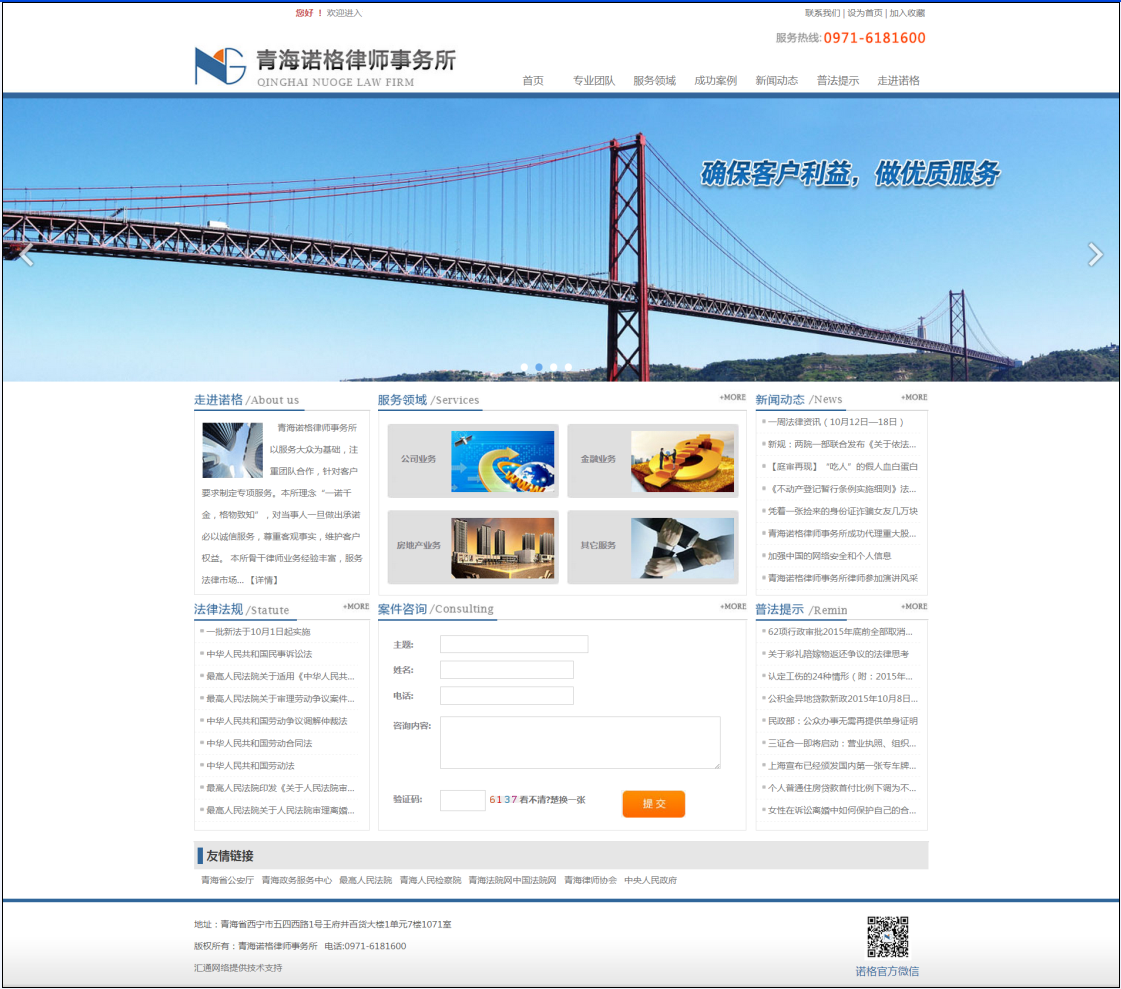Click the 设为首页 top link
The width and height of the screenshot is (1121, 989).
pos(865,13)
